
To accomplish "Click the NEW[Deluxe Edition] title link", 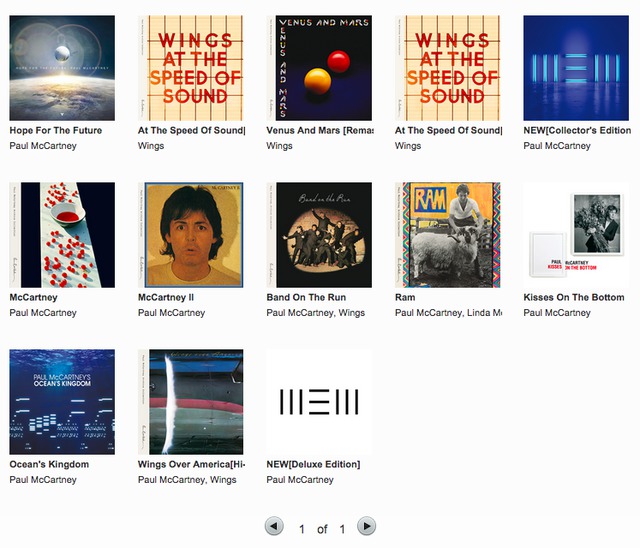I will click(x=313, y=464).
